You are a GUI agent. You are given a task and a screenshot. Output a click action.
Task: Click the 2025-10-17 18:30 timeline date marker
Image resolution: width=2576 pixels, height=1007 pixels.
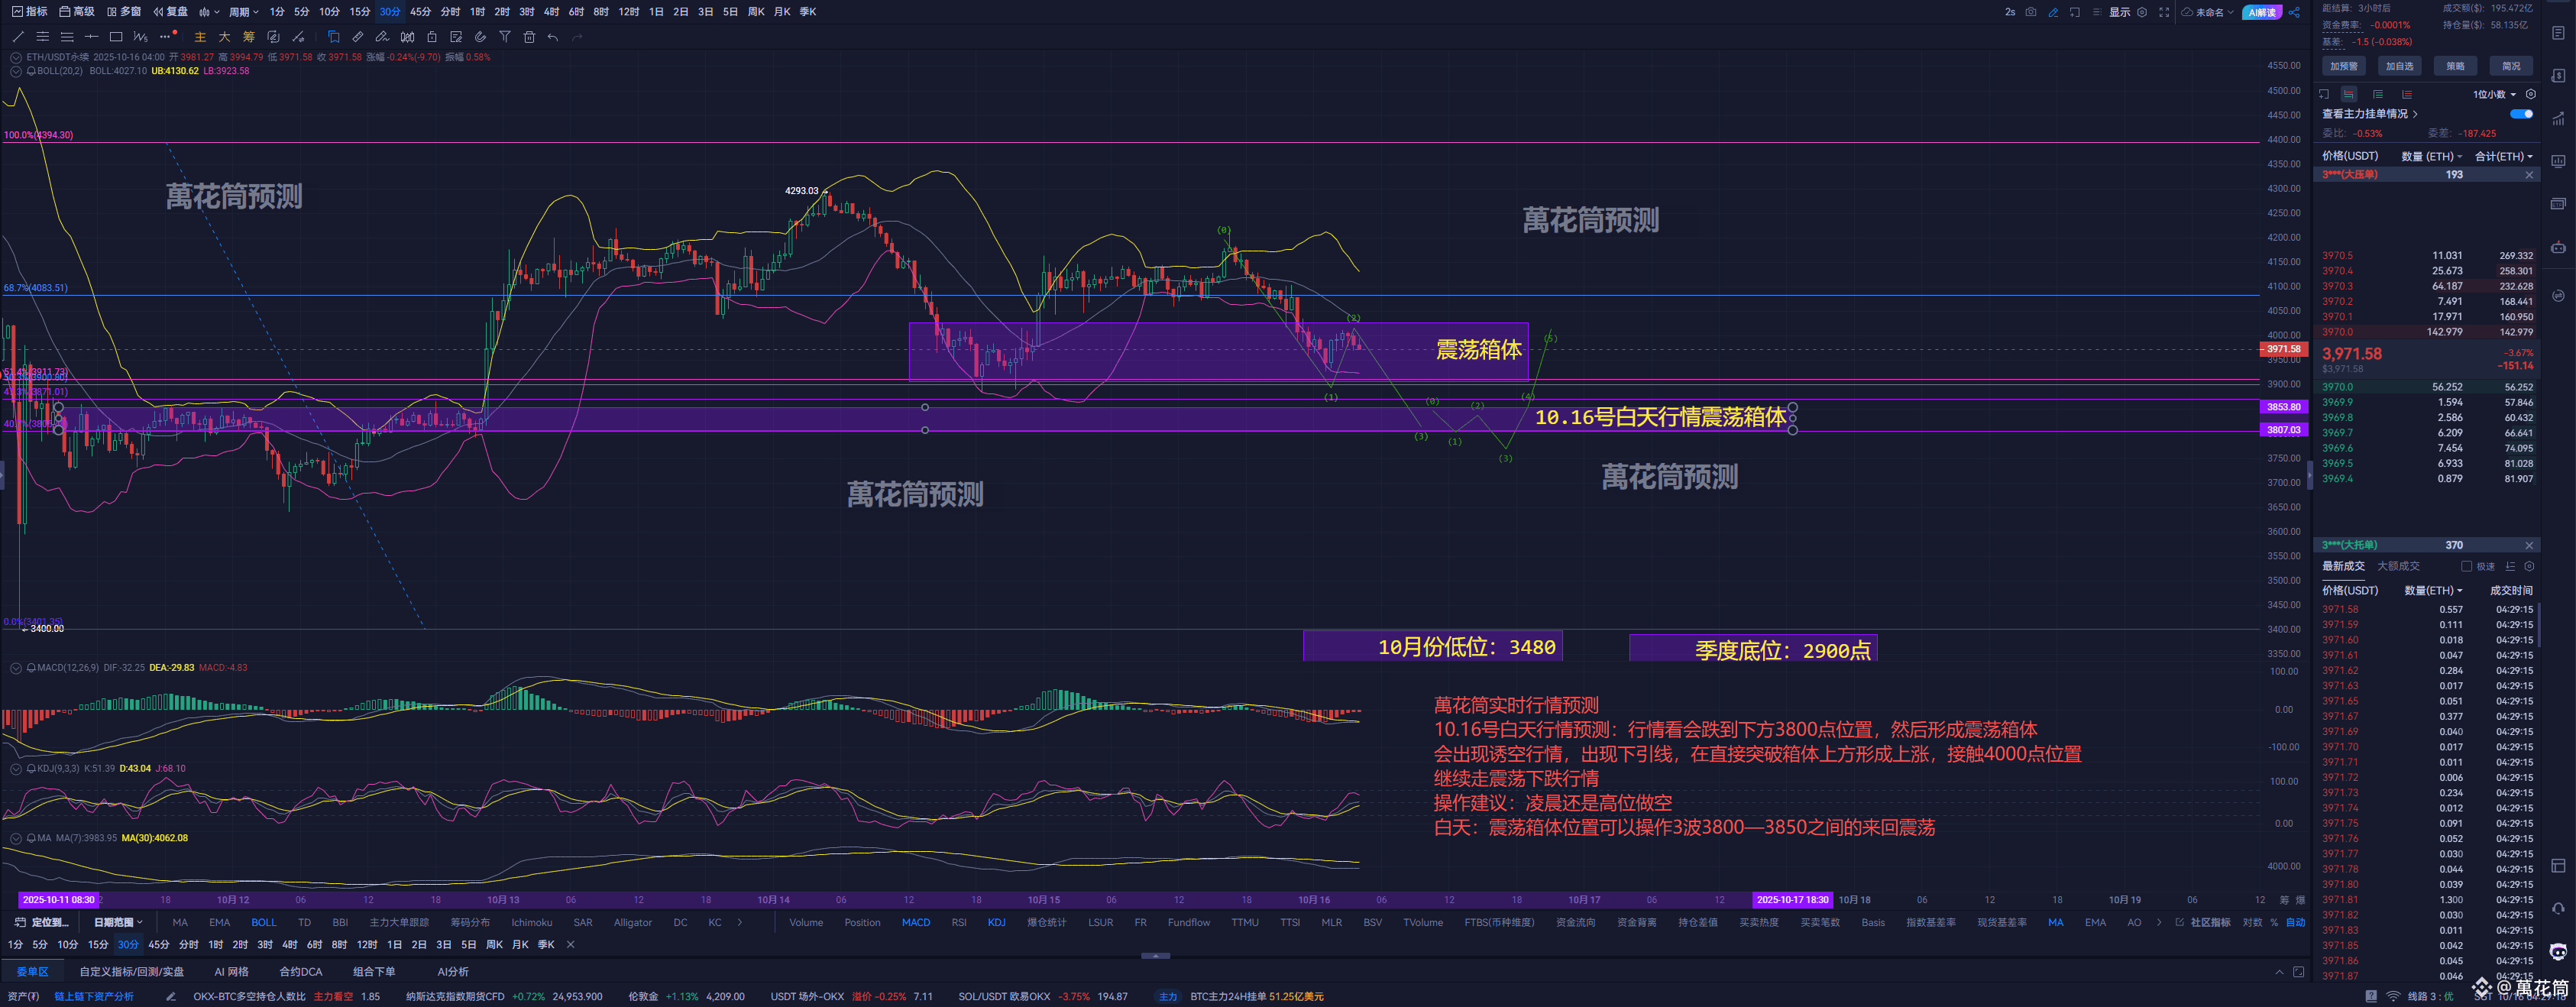click(1792, 899)
